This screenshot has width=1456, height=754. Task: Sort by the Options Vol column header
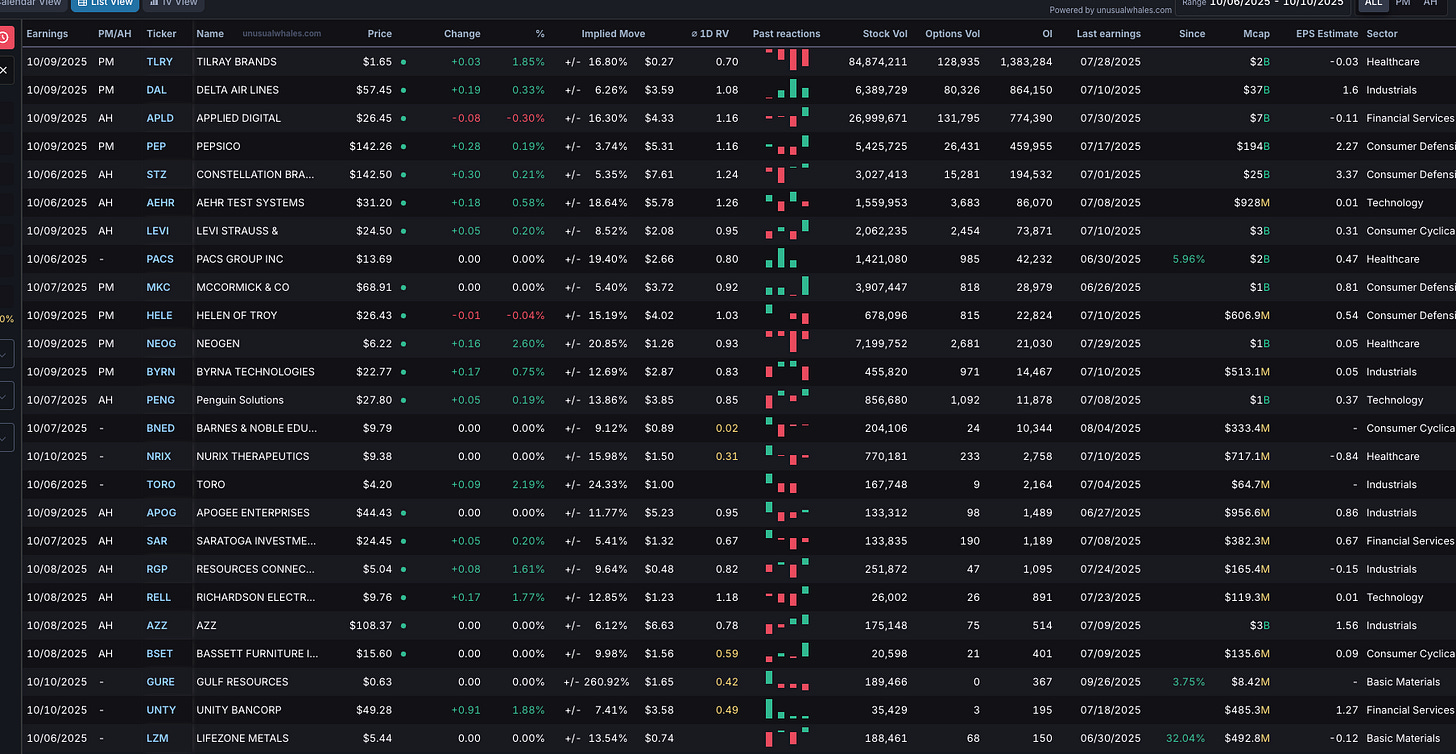(952, 34)
